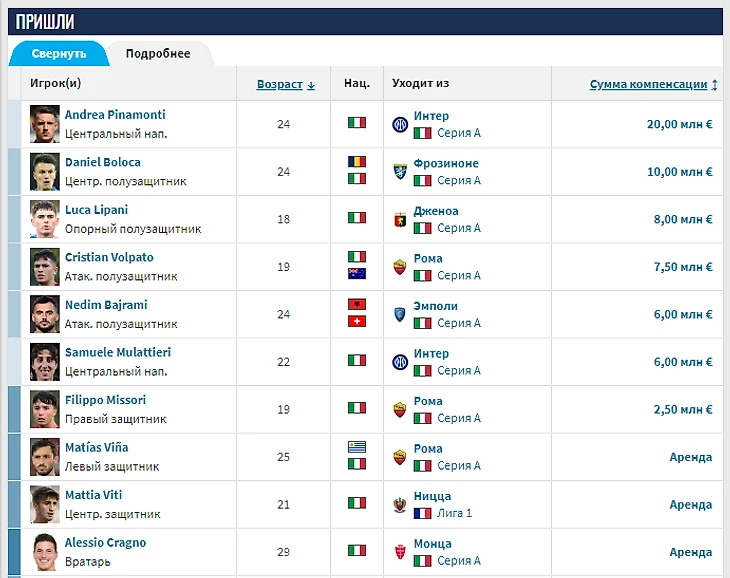This screenshot has height=578, width=730.
Task: Click Andrea Pinamonti's portrait photo
Action: point(45,124)
